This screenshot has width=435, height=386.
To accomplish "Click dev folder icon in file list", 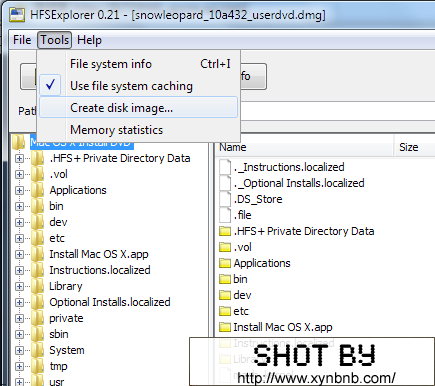I will pyautogui.click(x=225, y=295).
